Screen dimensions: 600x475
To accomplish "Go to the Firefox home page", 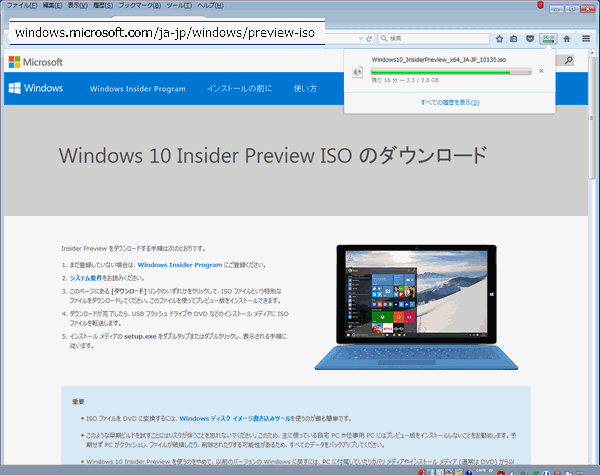I will coord(567,39).
